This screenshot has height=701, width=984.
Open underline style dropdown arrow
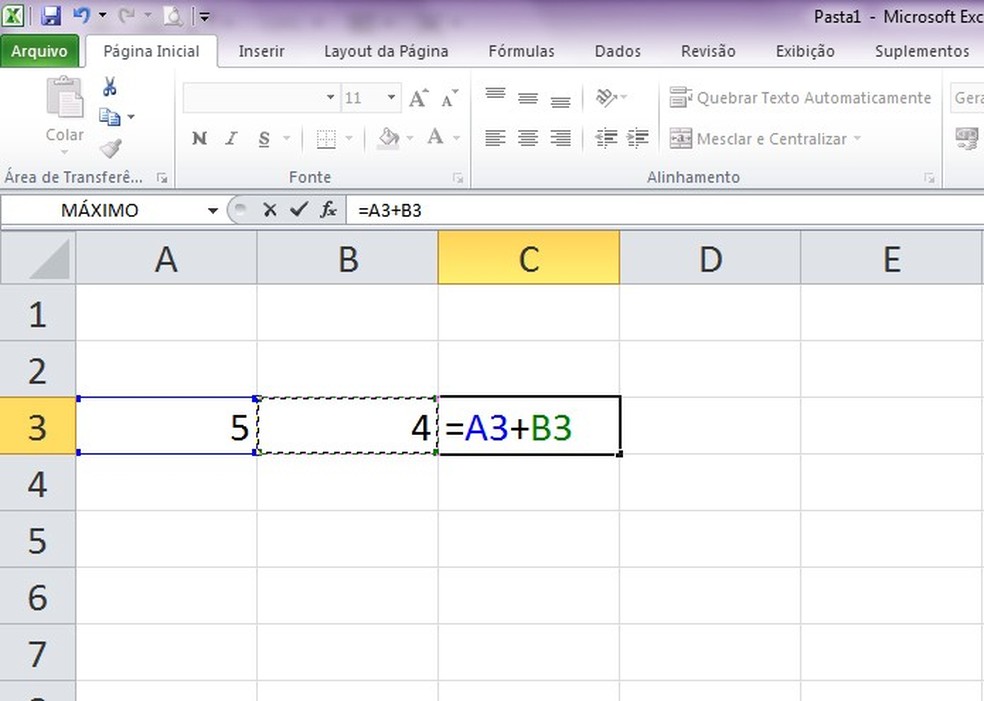287,138
